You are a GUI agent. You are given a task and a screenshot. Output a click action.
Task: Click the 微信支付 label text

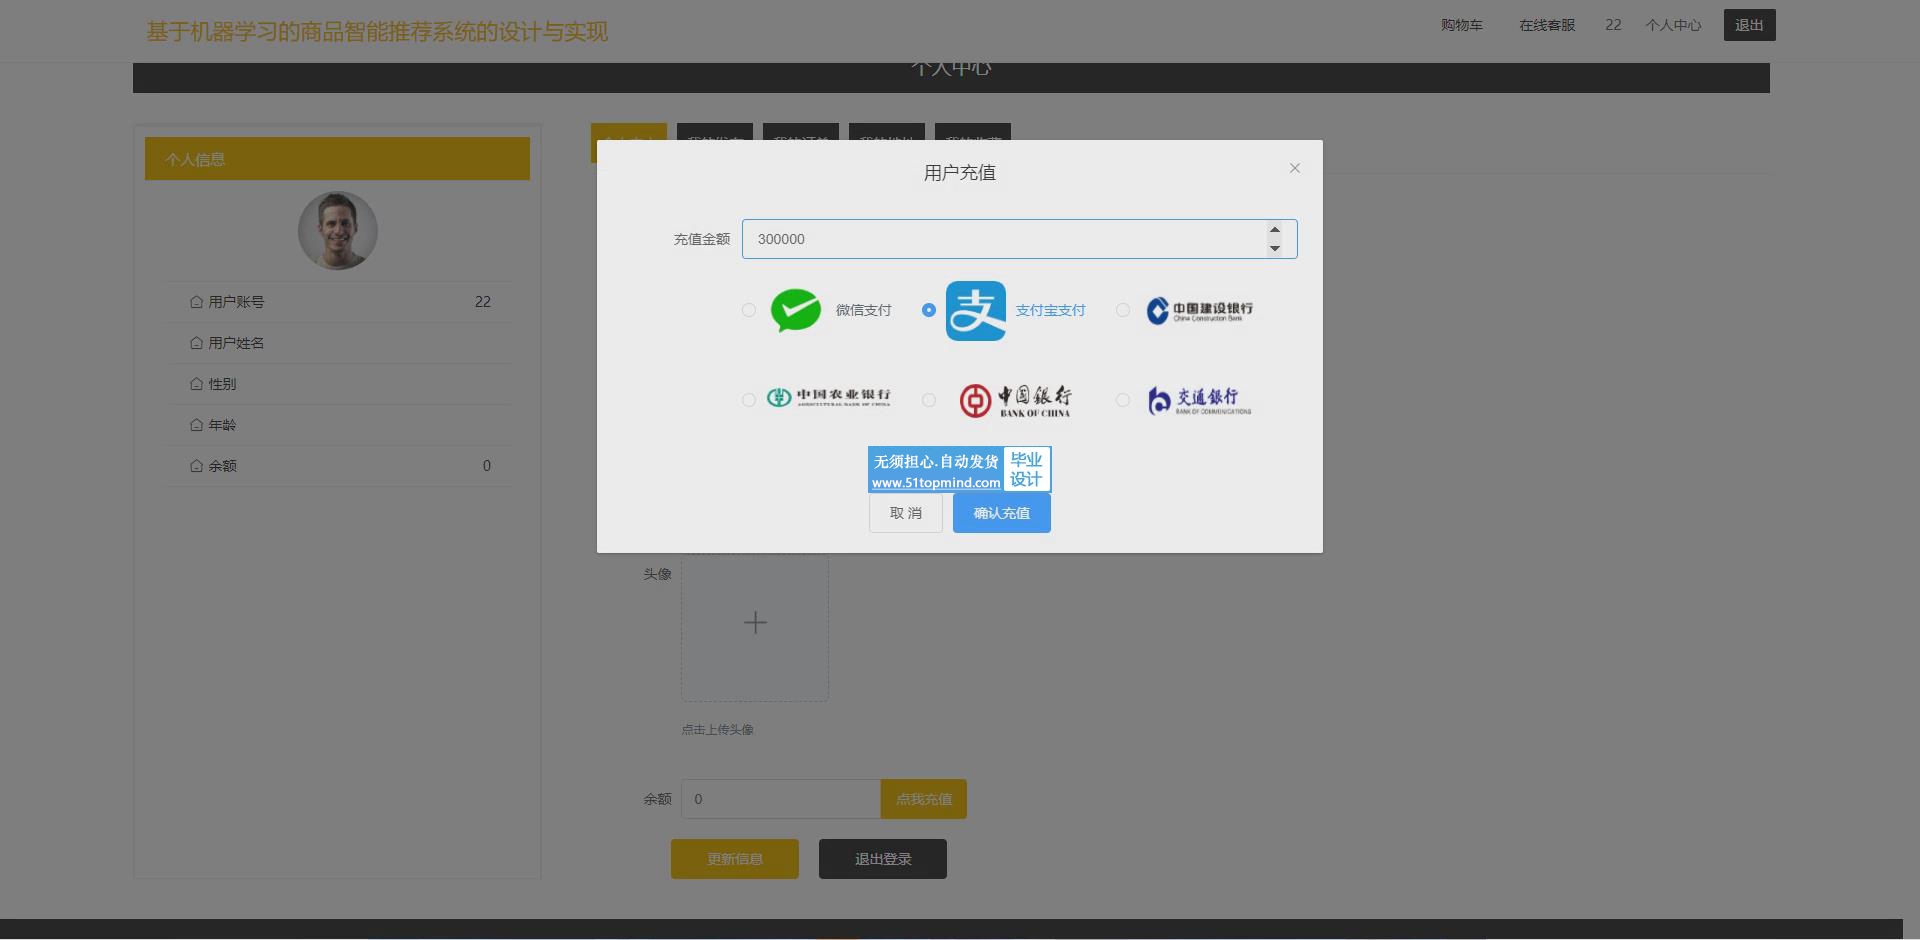863,310
